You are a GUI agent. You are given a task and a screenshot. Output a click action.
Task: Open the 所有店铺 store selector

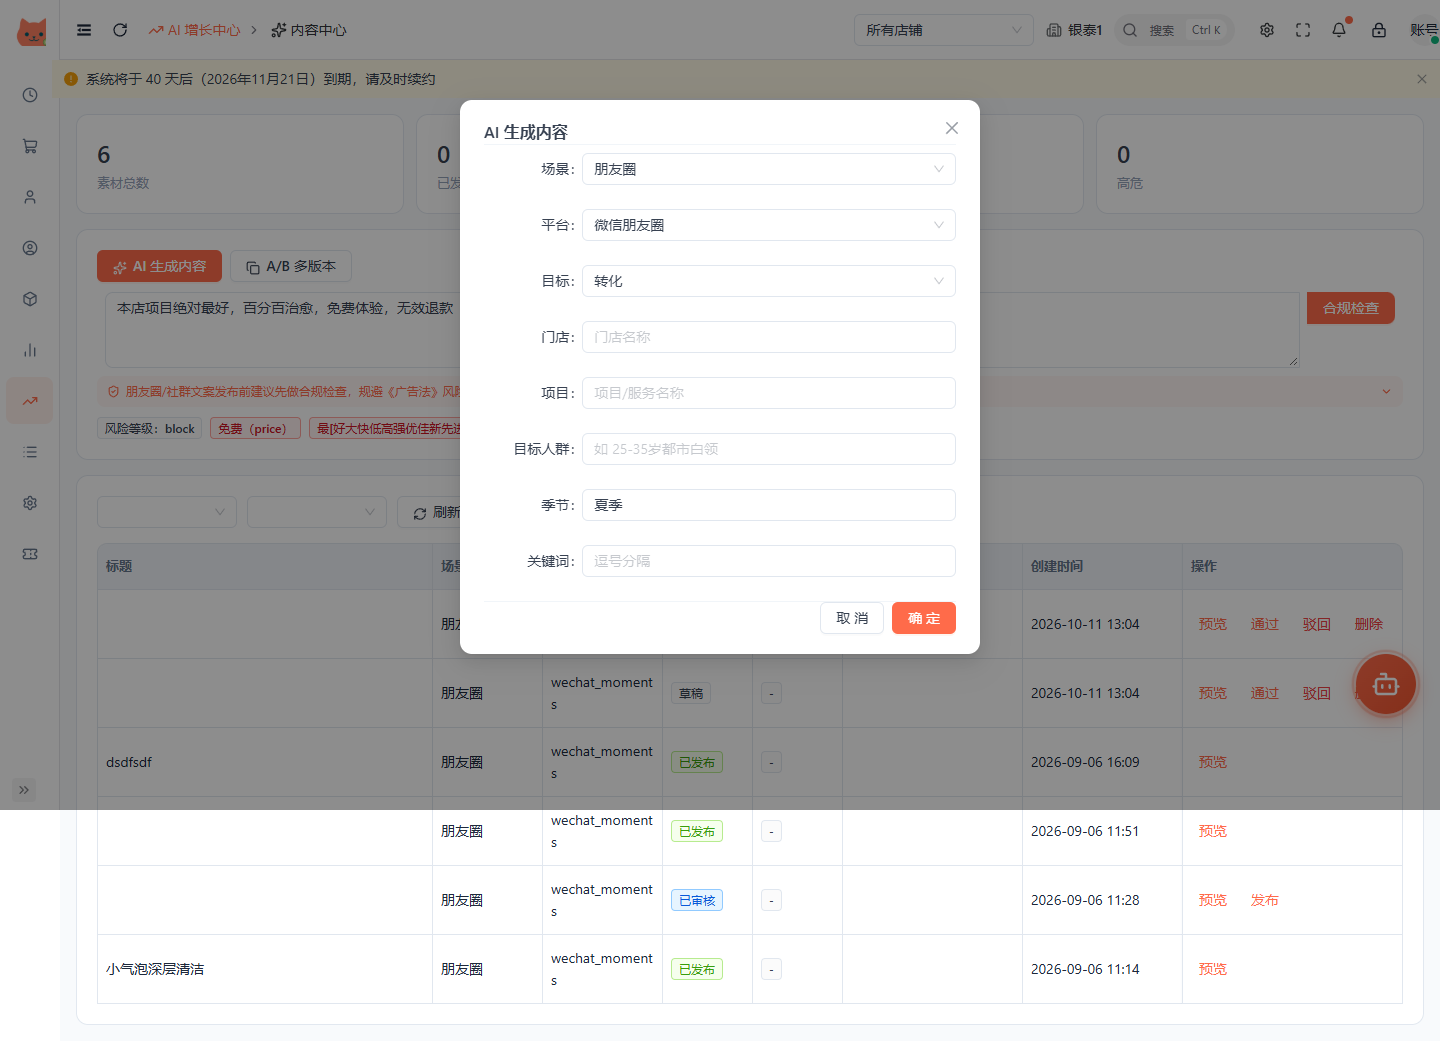[x=944, y=30]
